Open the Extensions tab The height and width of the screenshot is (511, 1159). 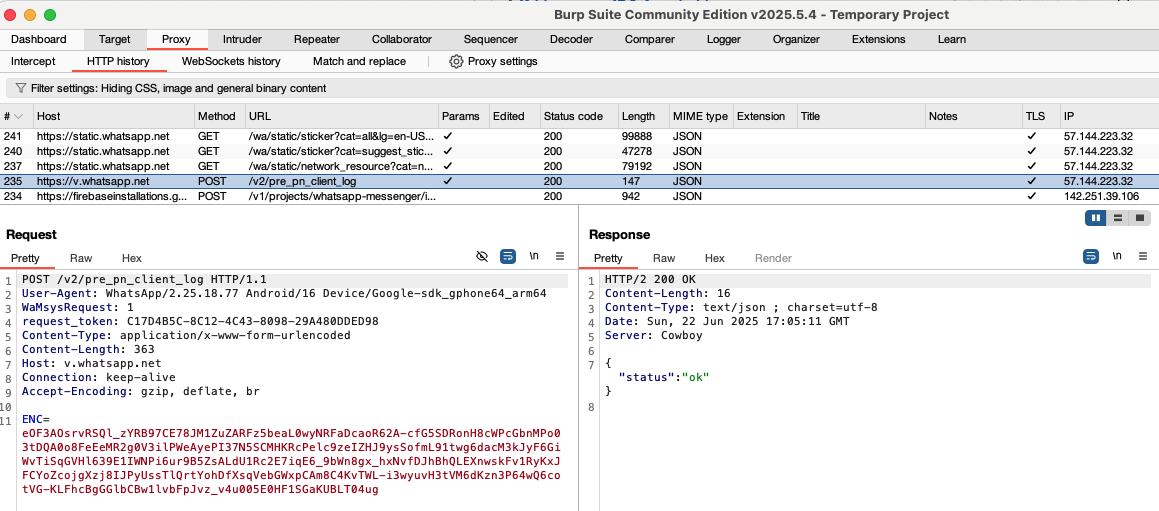pos(878,39)
